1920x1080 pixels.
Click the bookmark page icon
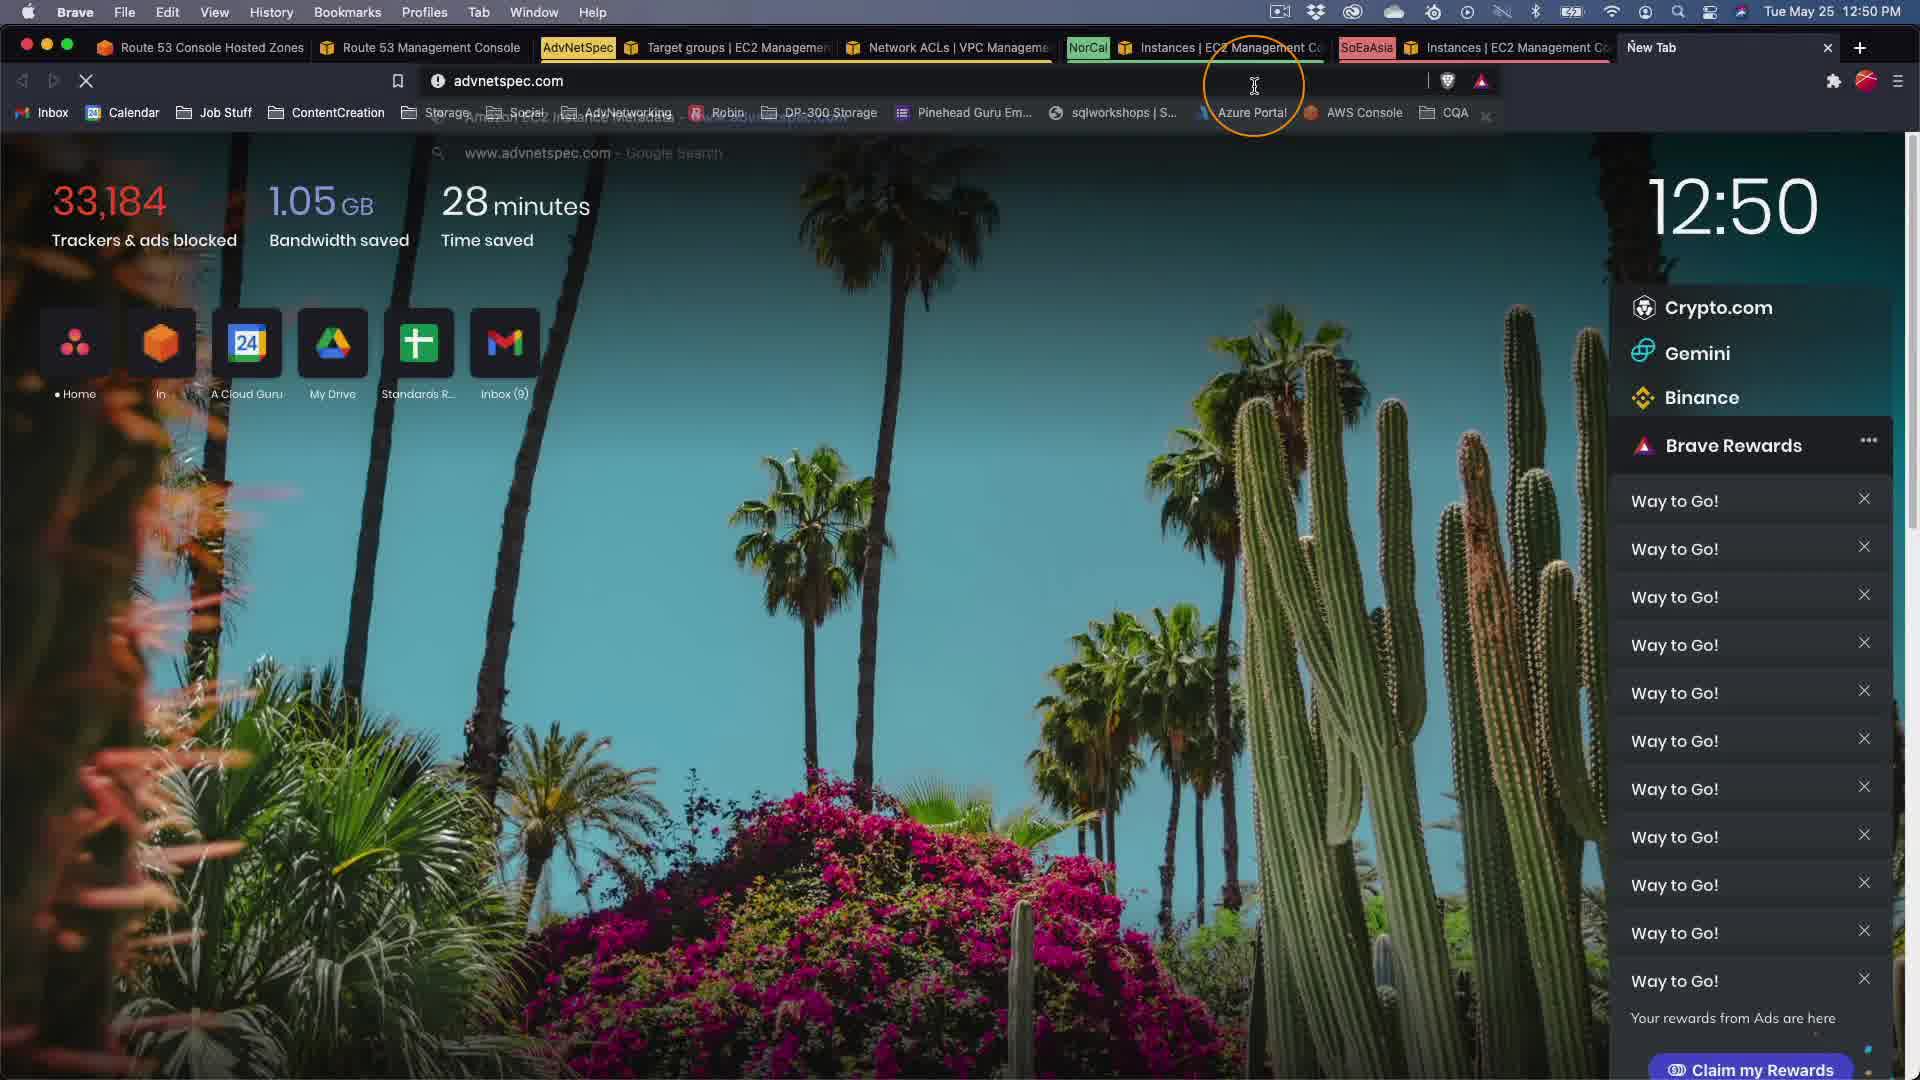[397, 81]
